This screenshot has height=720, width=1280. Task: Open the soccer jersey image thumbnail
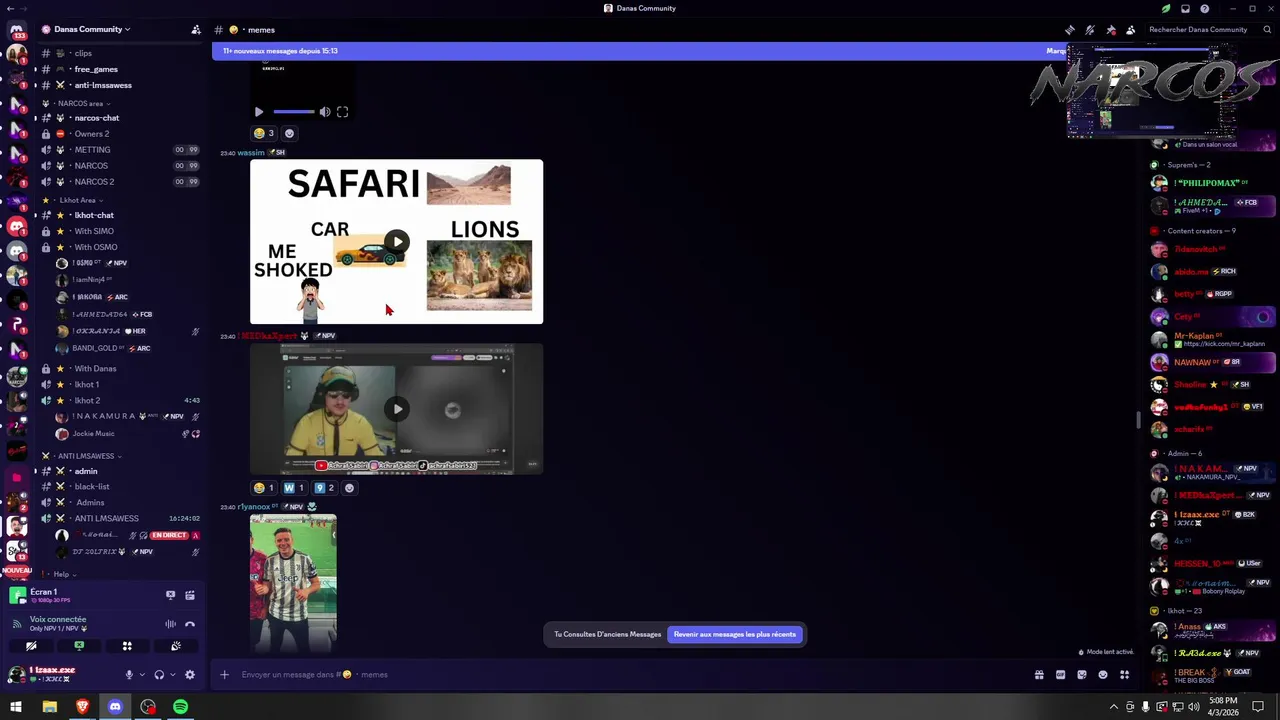tap(293, 584)
